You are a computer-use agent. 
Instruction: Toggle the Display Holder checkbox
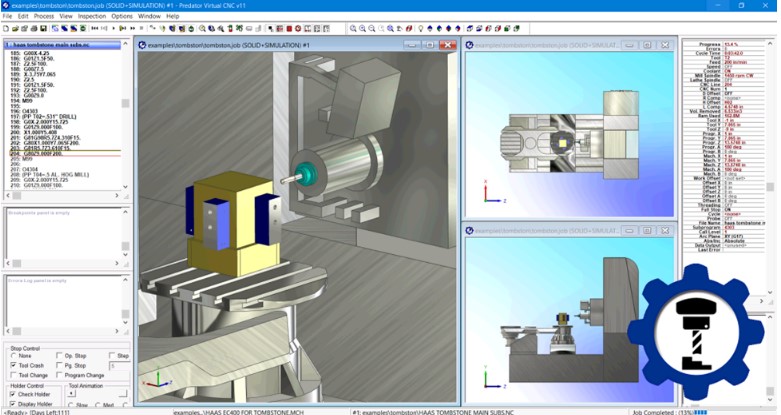(12, 404)
